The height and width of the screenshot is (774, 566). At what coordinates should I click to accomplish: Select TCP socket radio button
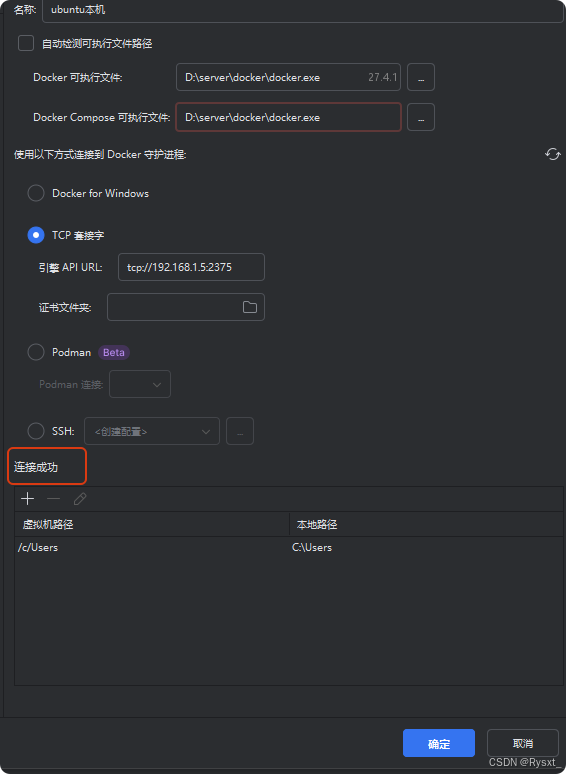click(x=36, y=235)
